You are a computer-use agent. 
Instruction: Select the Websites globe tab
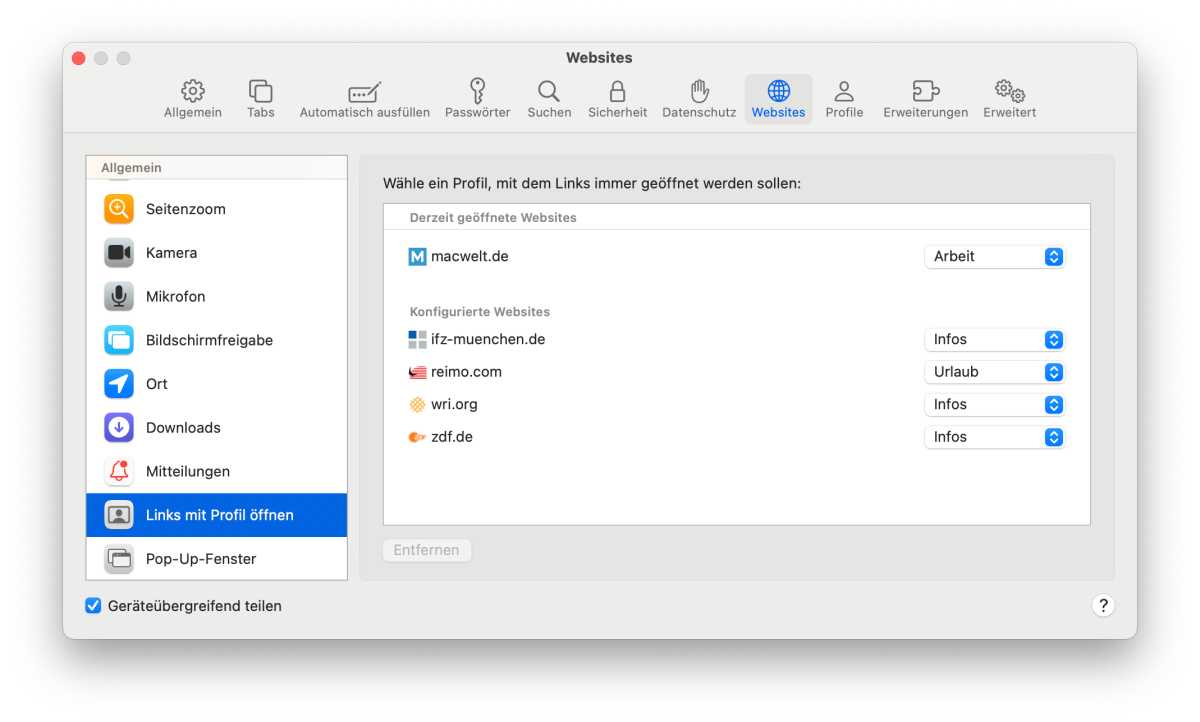[x=779, y=99]
